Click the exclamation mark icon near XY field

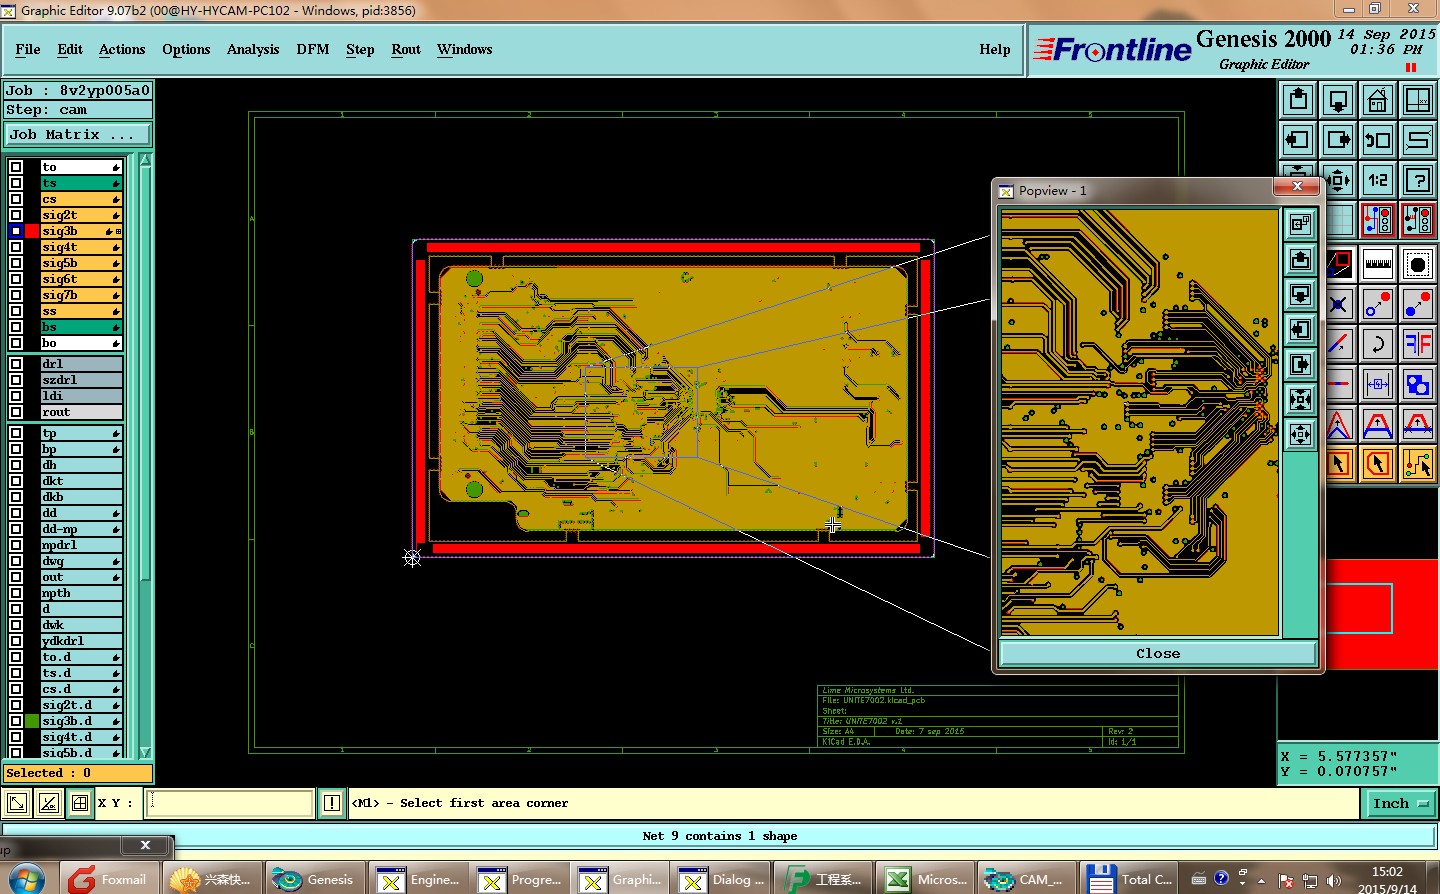point(332,803)
